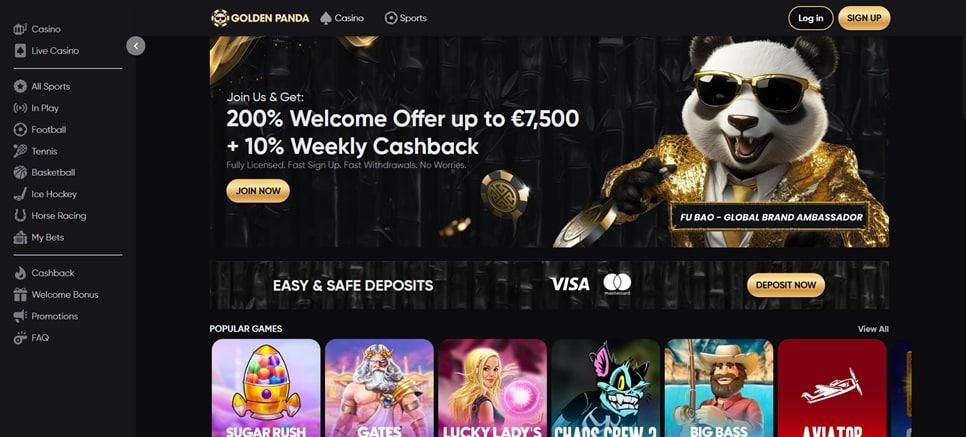Launch the Sugar Rush game thumbnail

[x=266, y=388]
